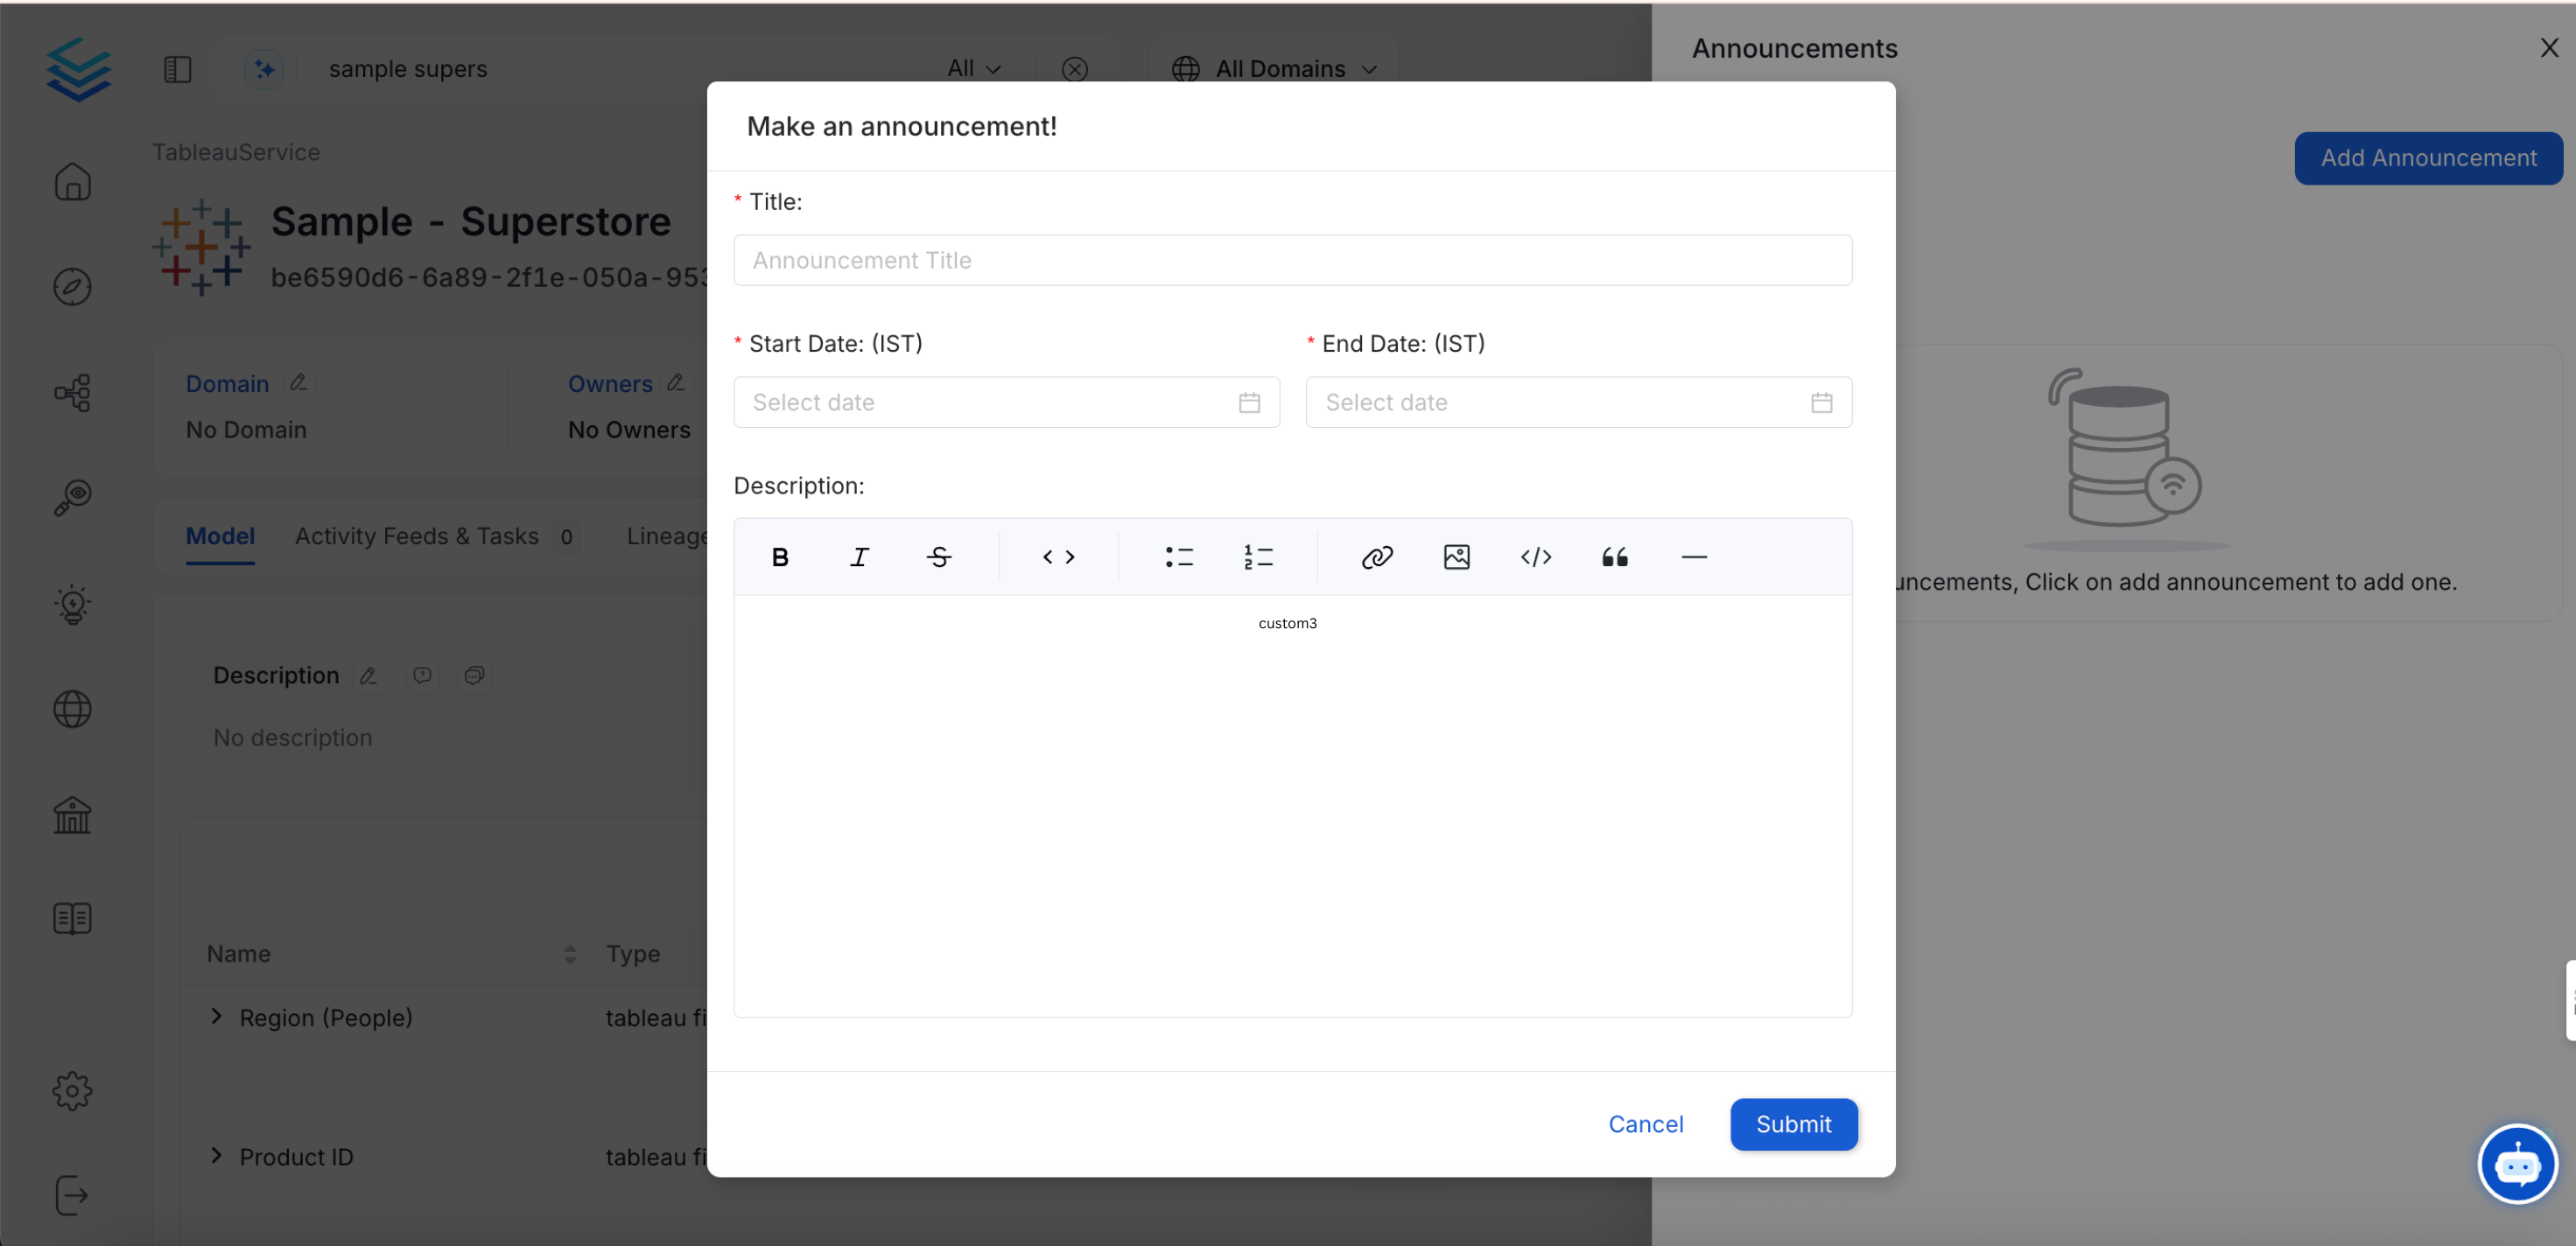Image resolution: width=2576 pixels, height=1246 pixels.
Task: Apply italic formatting in the description editor
Action: tap(859, 557)
